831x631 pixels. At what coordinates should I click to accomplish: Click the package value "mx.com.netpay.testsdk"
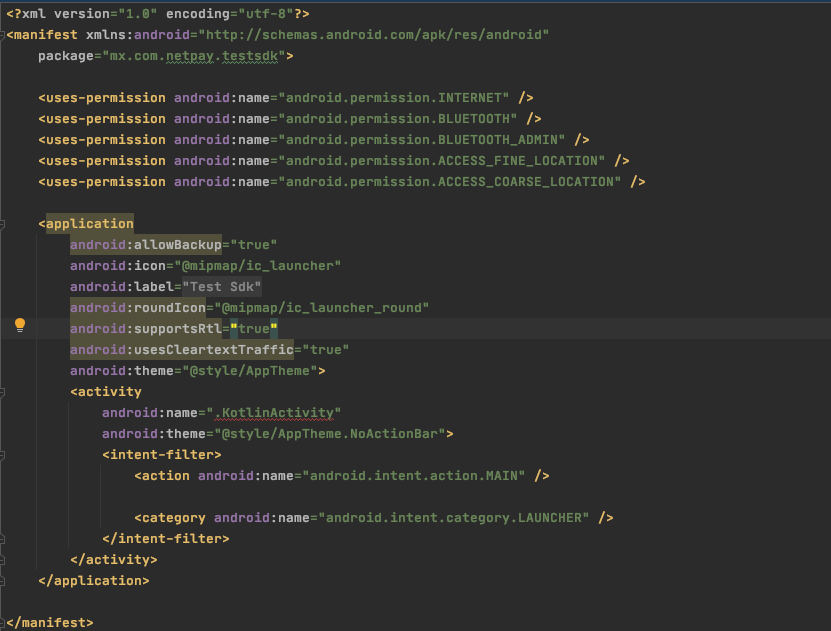point(194,56)
